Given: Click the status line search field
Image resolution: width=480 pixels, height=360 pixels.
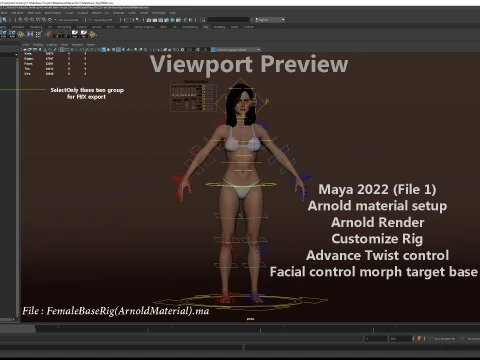Looking at the screenshot, I should [x=228, y=20].
